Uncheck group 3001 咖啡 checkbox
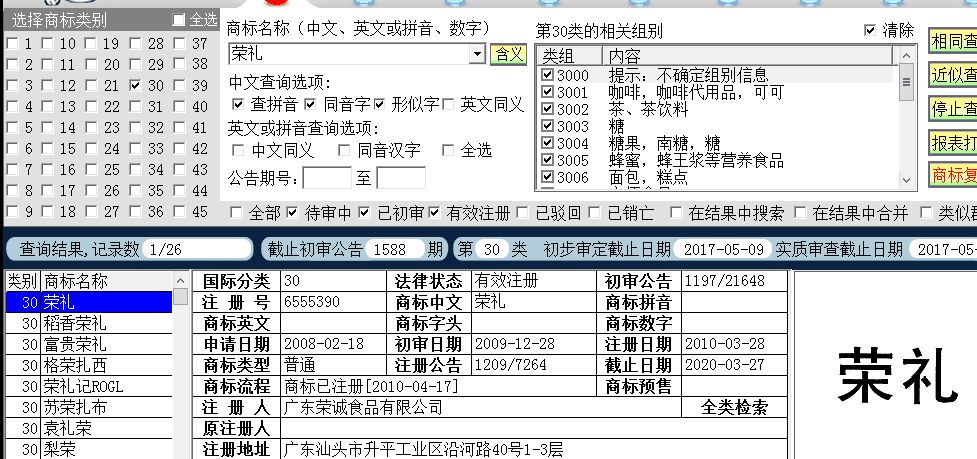Image resolution: width=977 pixels, height=459 pixels. coord(548,92)
